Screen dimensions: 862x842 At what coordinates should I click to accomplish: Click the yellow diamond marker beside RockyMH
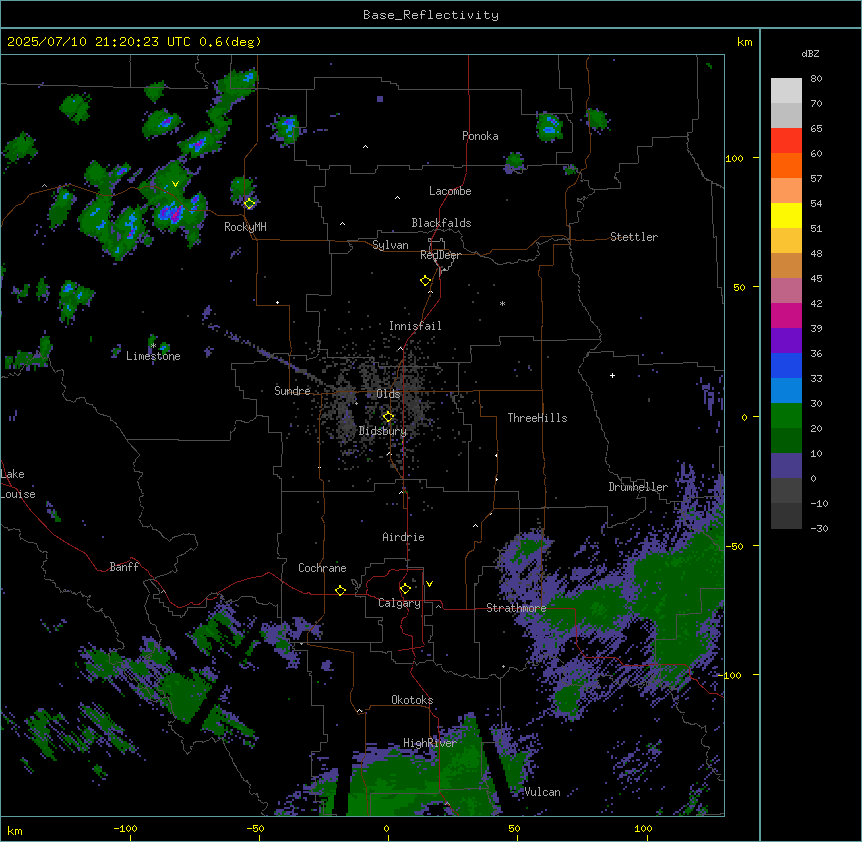tap(250, 203)
